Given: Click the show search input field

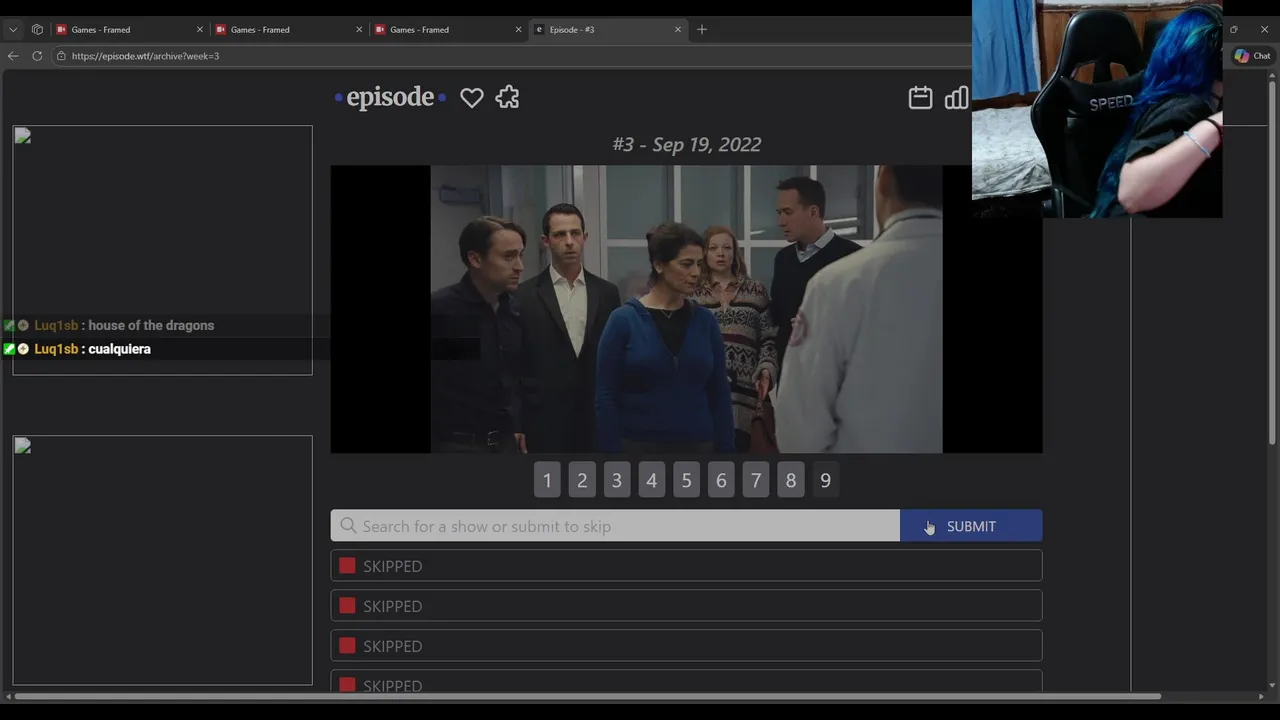Looking at the screenshot, I should [615, 526].
